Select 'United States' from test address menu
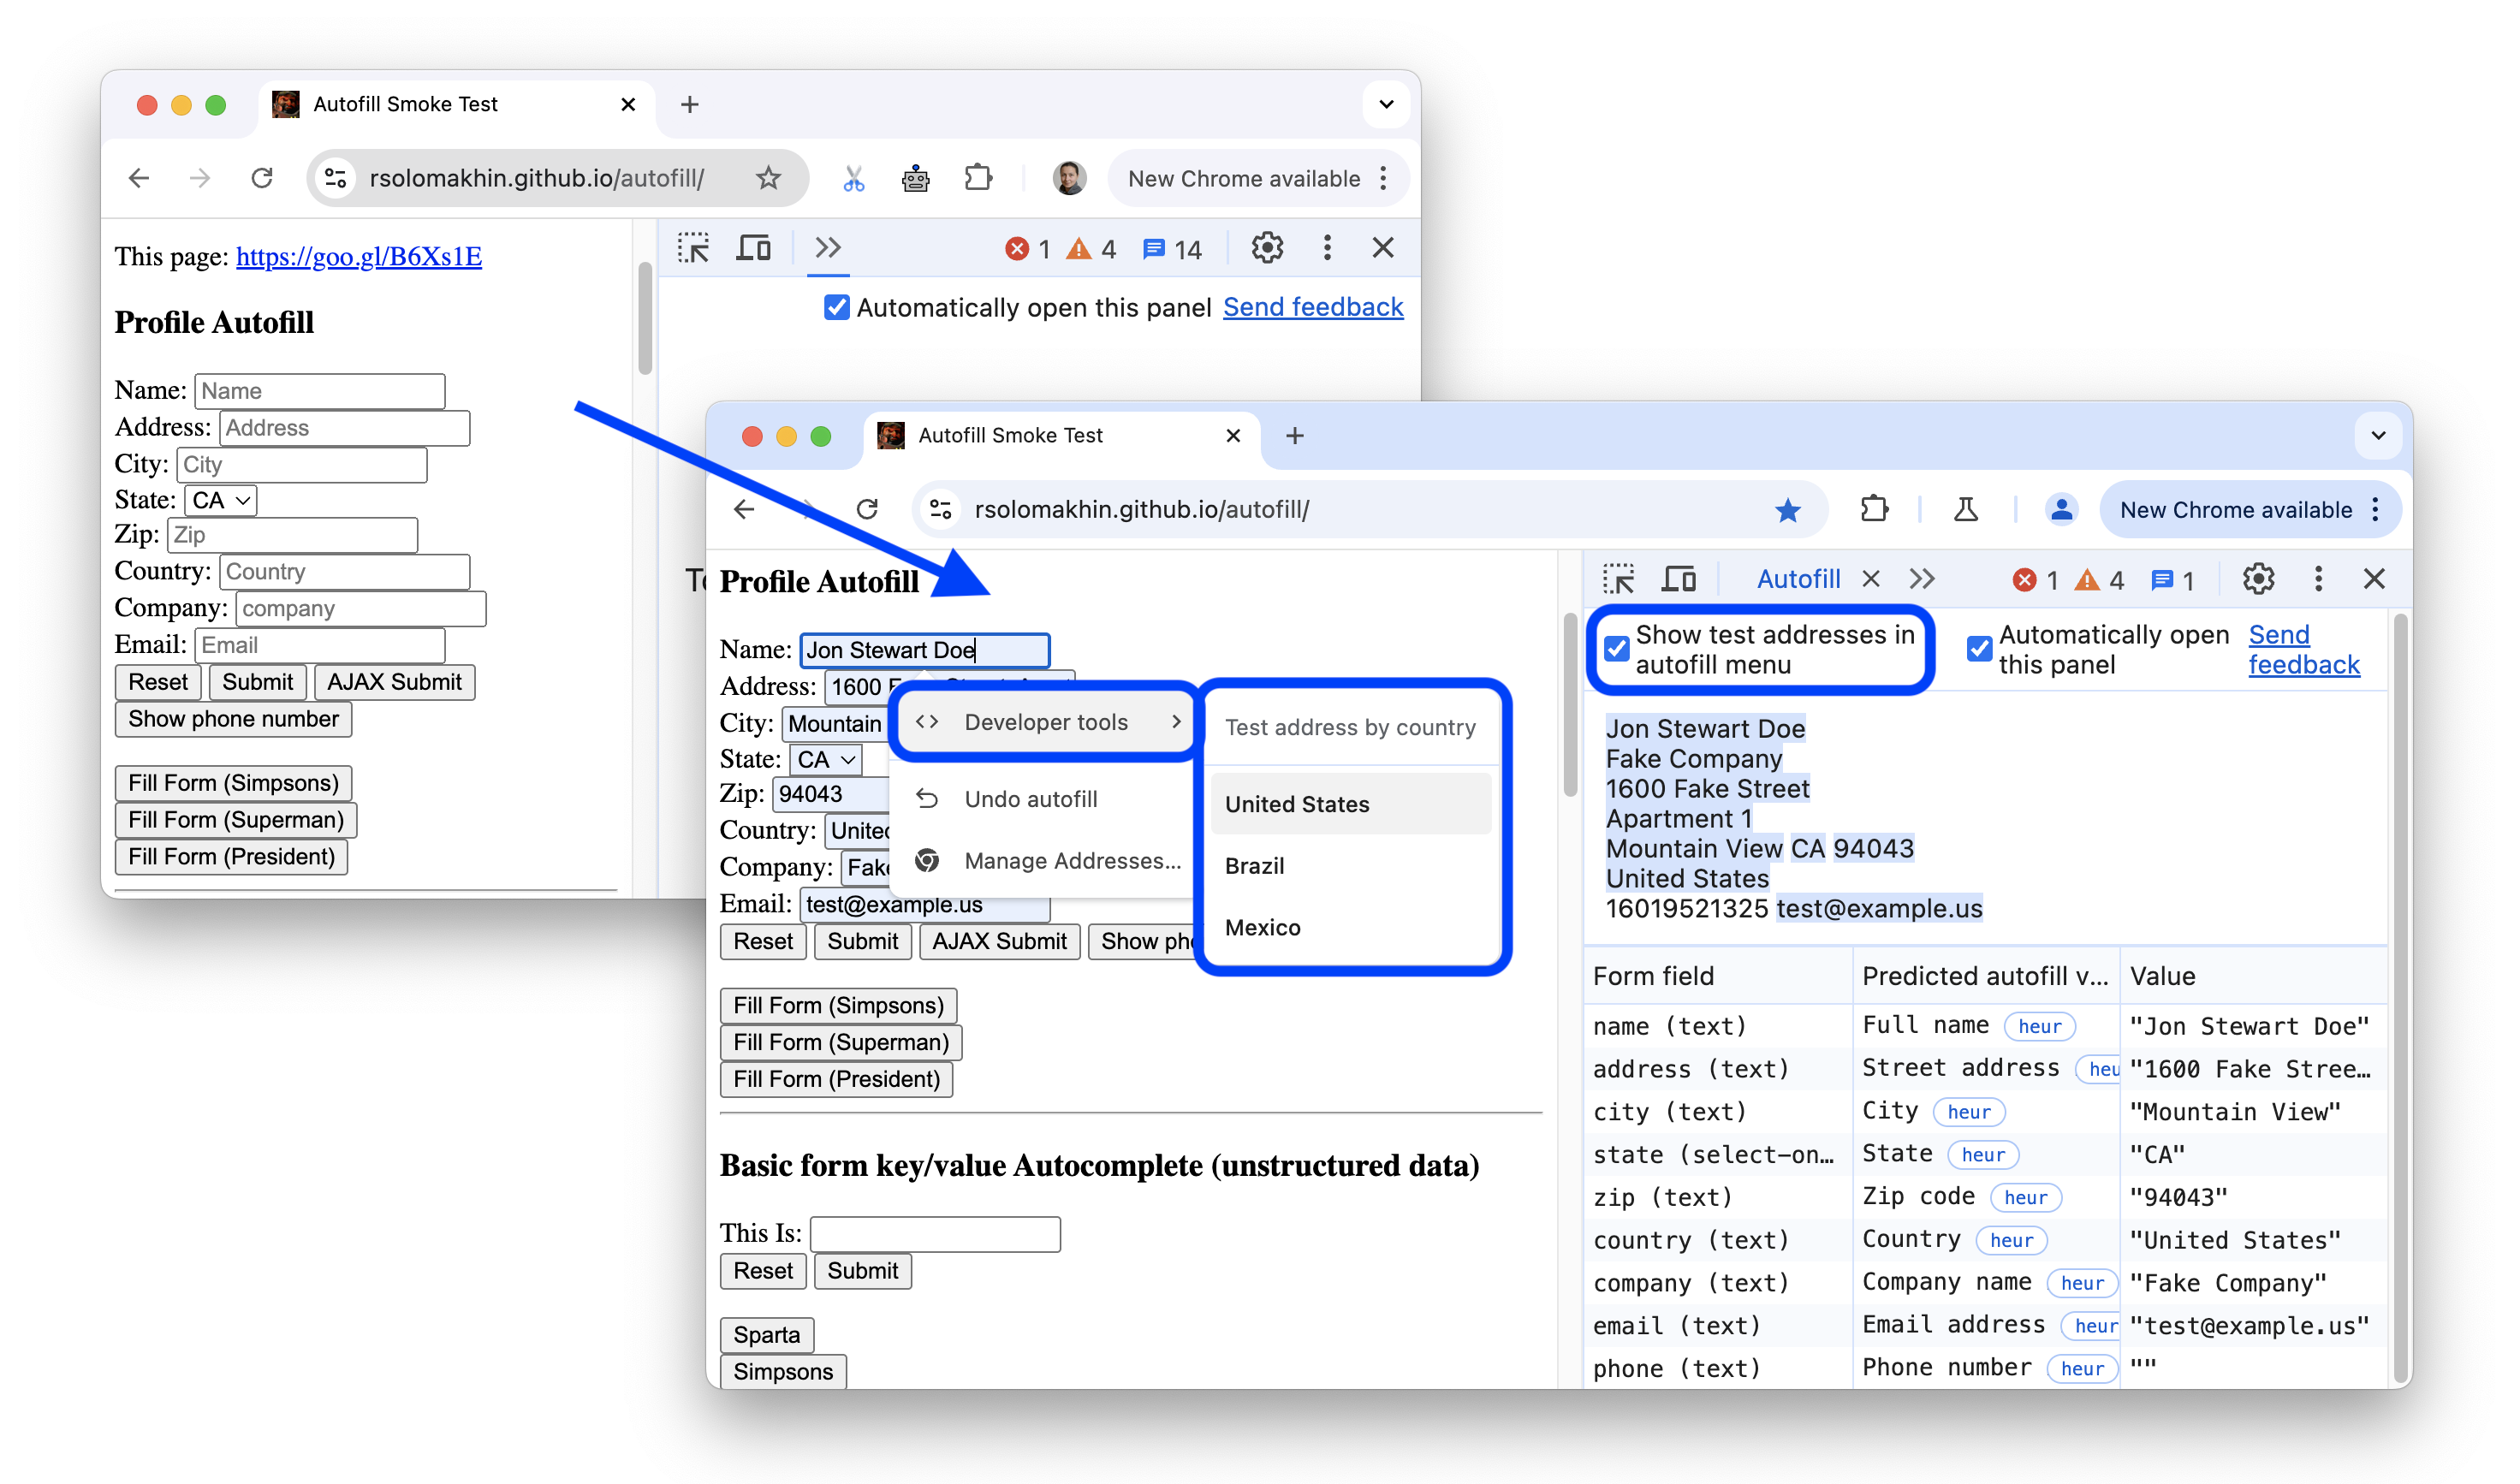Screen dimensions: 2520x1484 1298,804
